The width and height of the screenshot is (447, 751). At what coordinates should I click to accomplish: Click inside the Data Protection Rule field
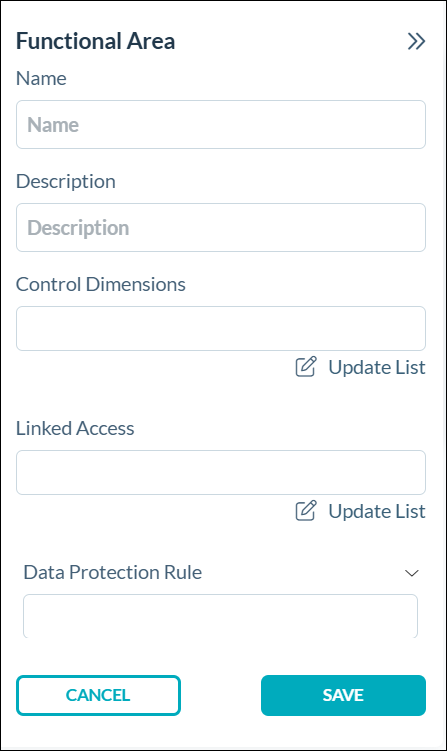(x=220, y=616)
